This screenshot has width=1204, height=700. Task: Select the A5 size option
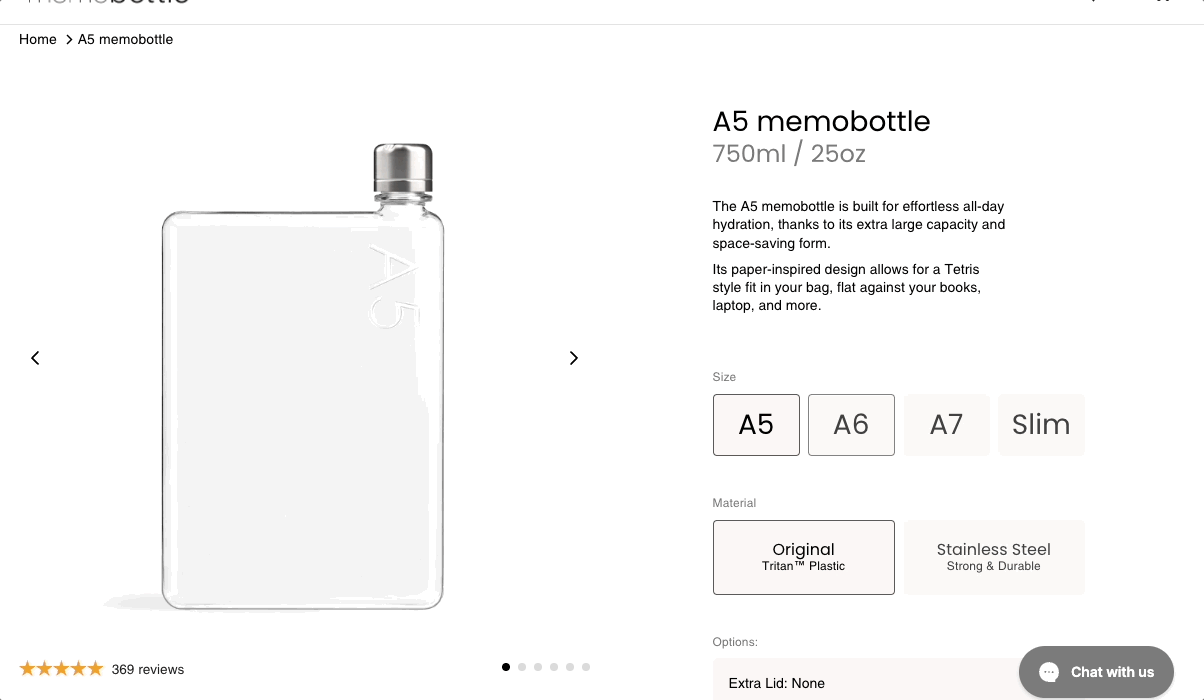(x=756, y=425)
